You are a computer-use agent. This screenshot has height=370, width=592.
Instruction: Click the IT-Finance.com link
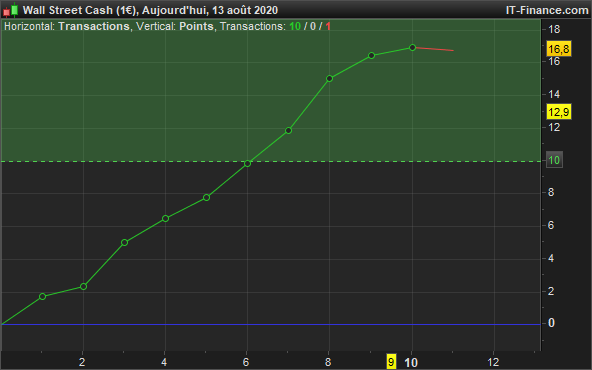tap(547, 10)
